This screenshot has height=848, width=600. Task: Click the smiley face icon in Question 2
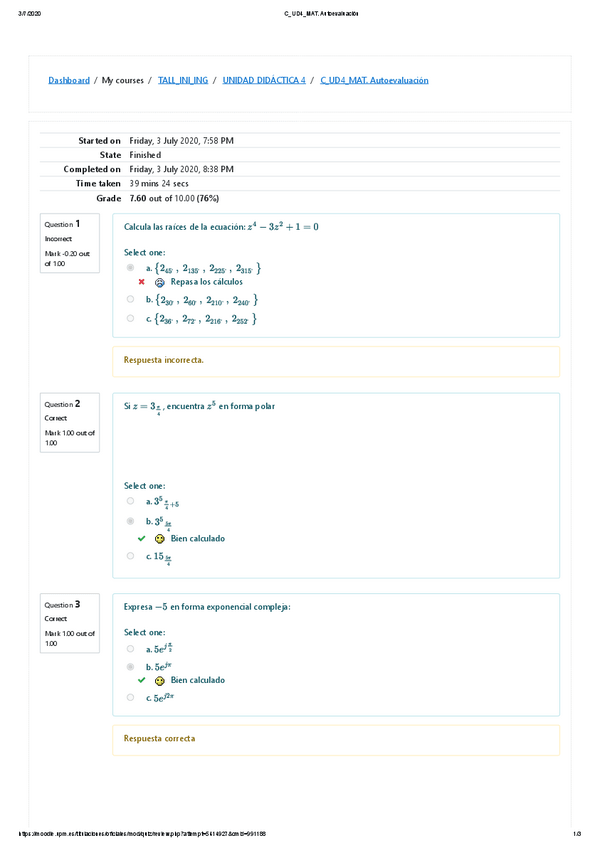160,539
